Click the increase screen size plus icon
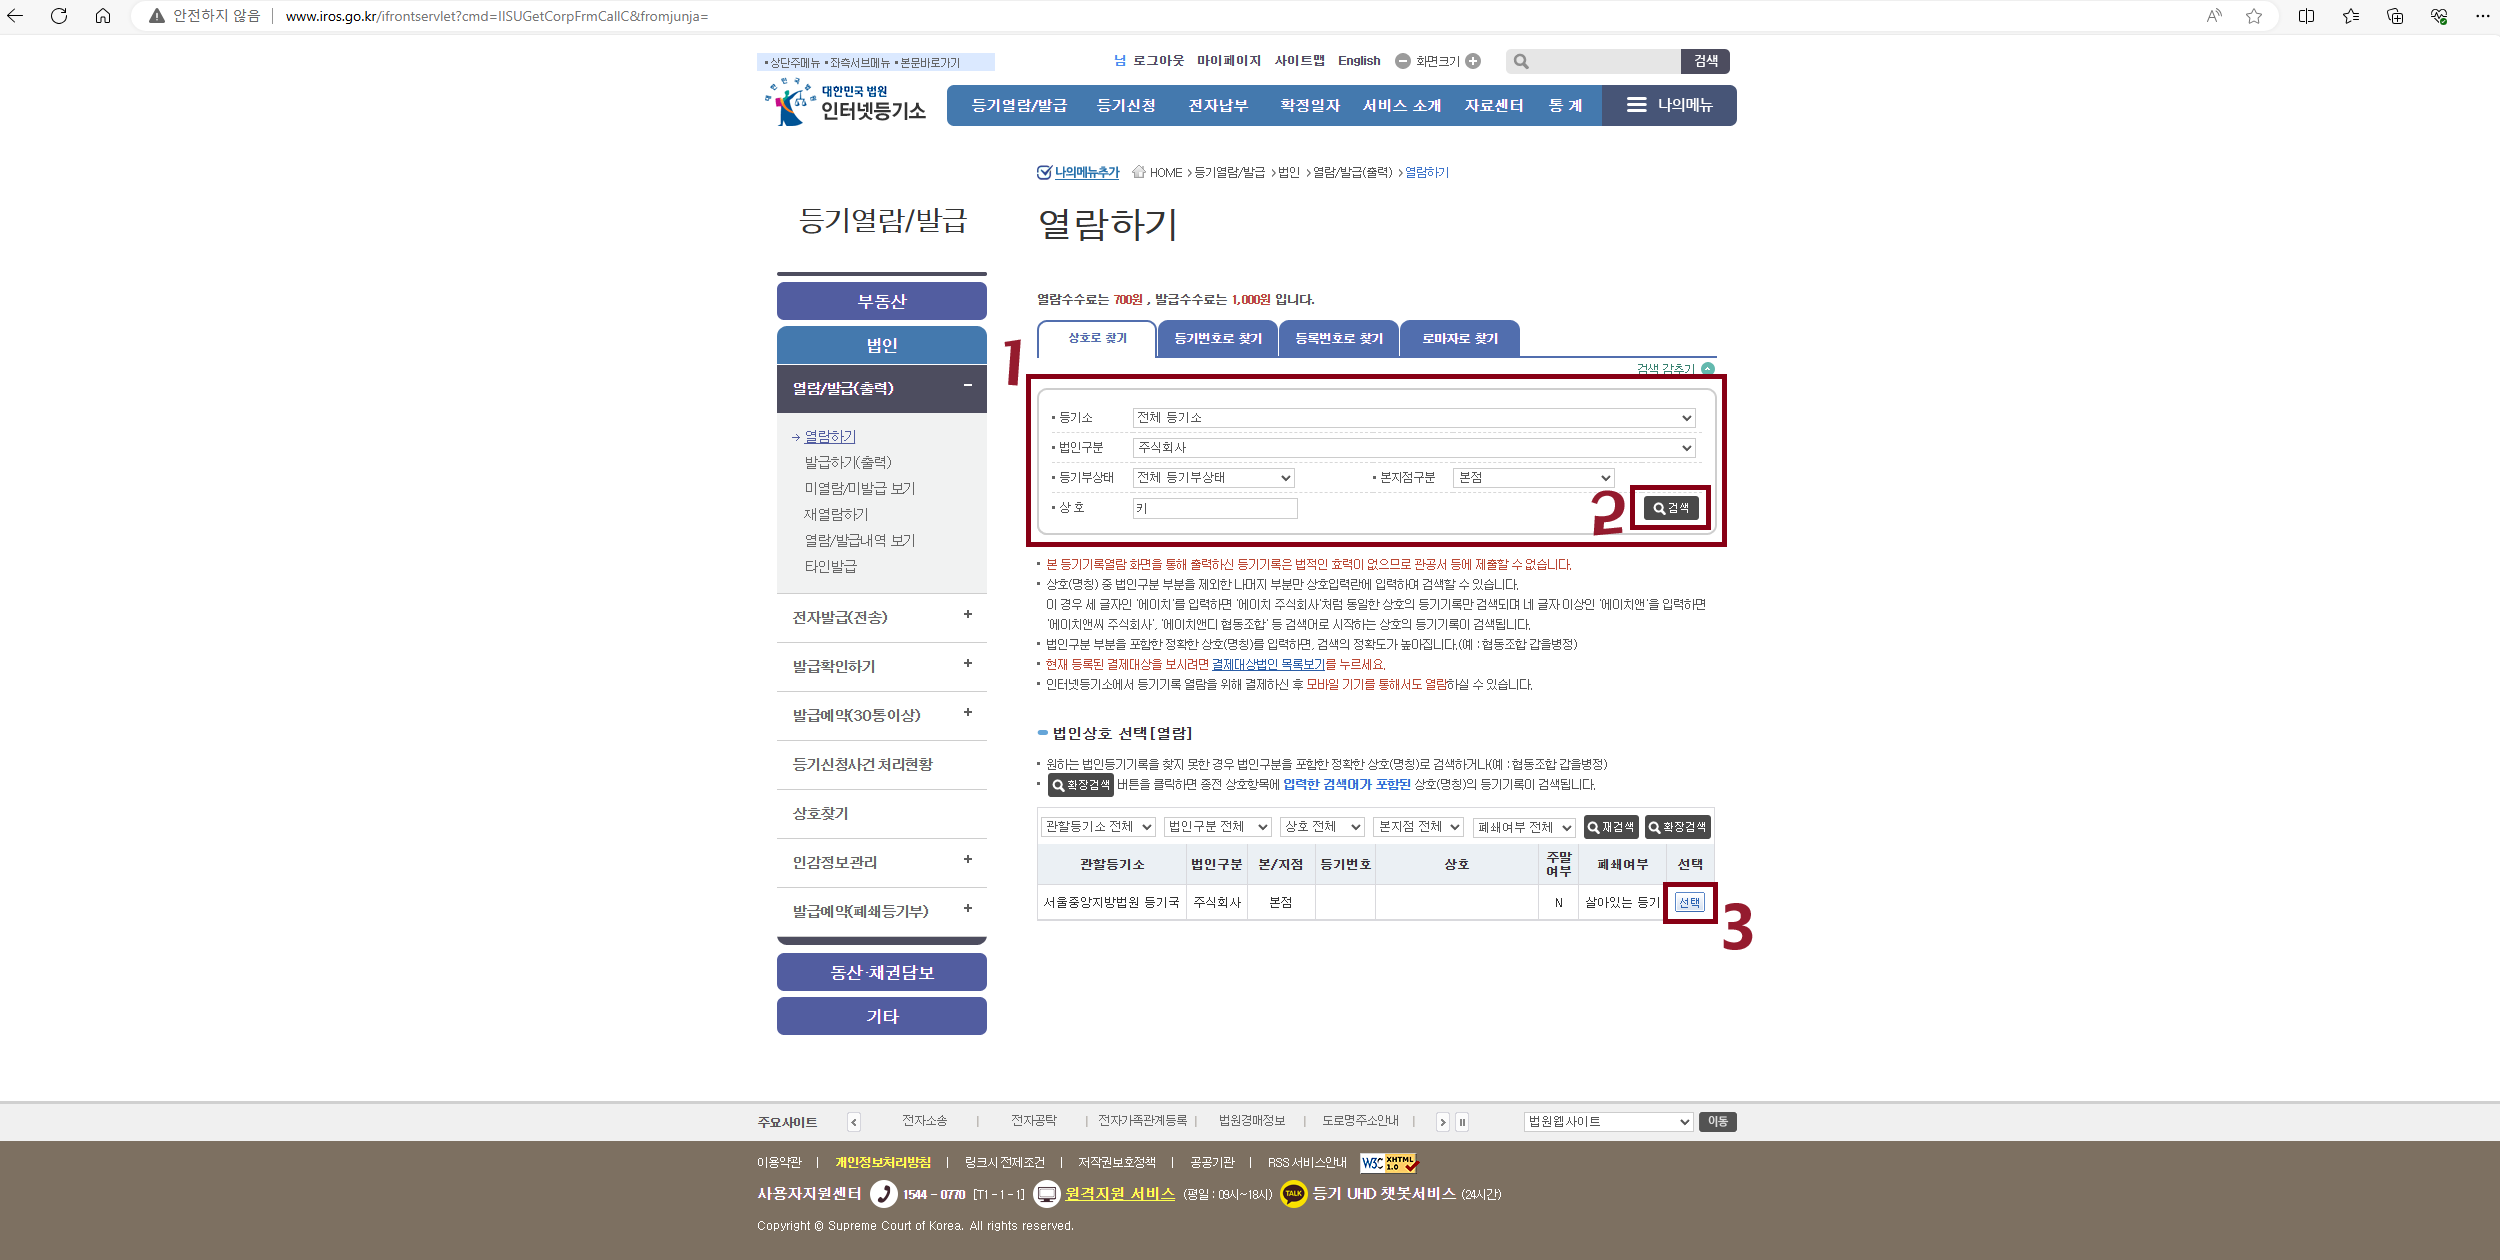The image size is (2500, 1260). pos(1473,61)
